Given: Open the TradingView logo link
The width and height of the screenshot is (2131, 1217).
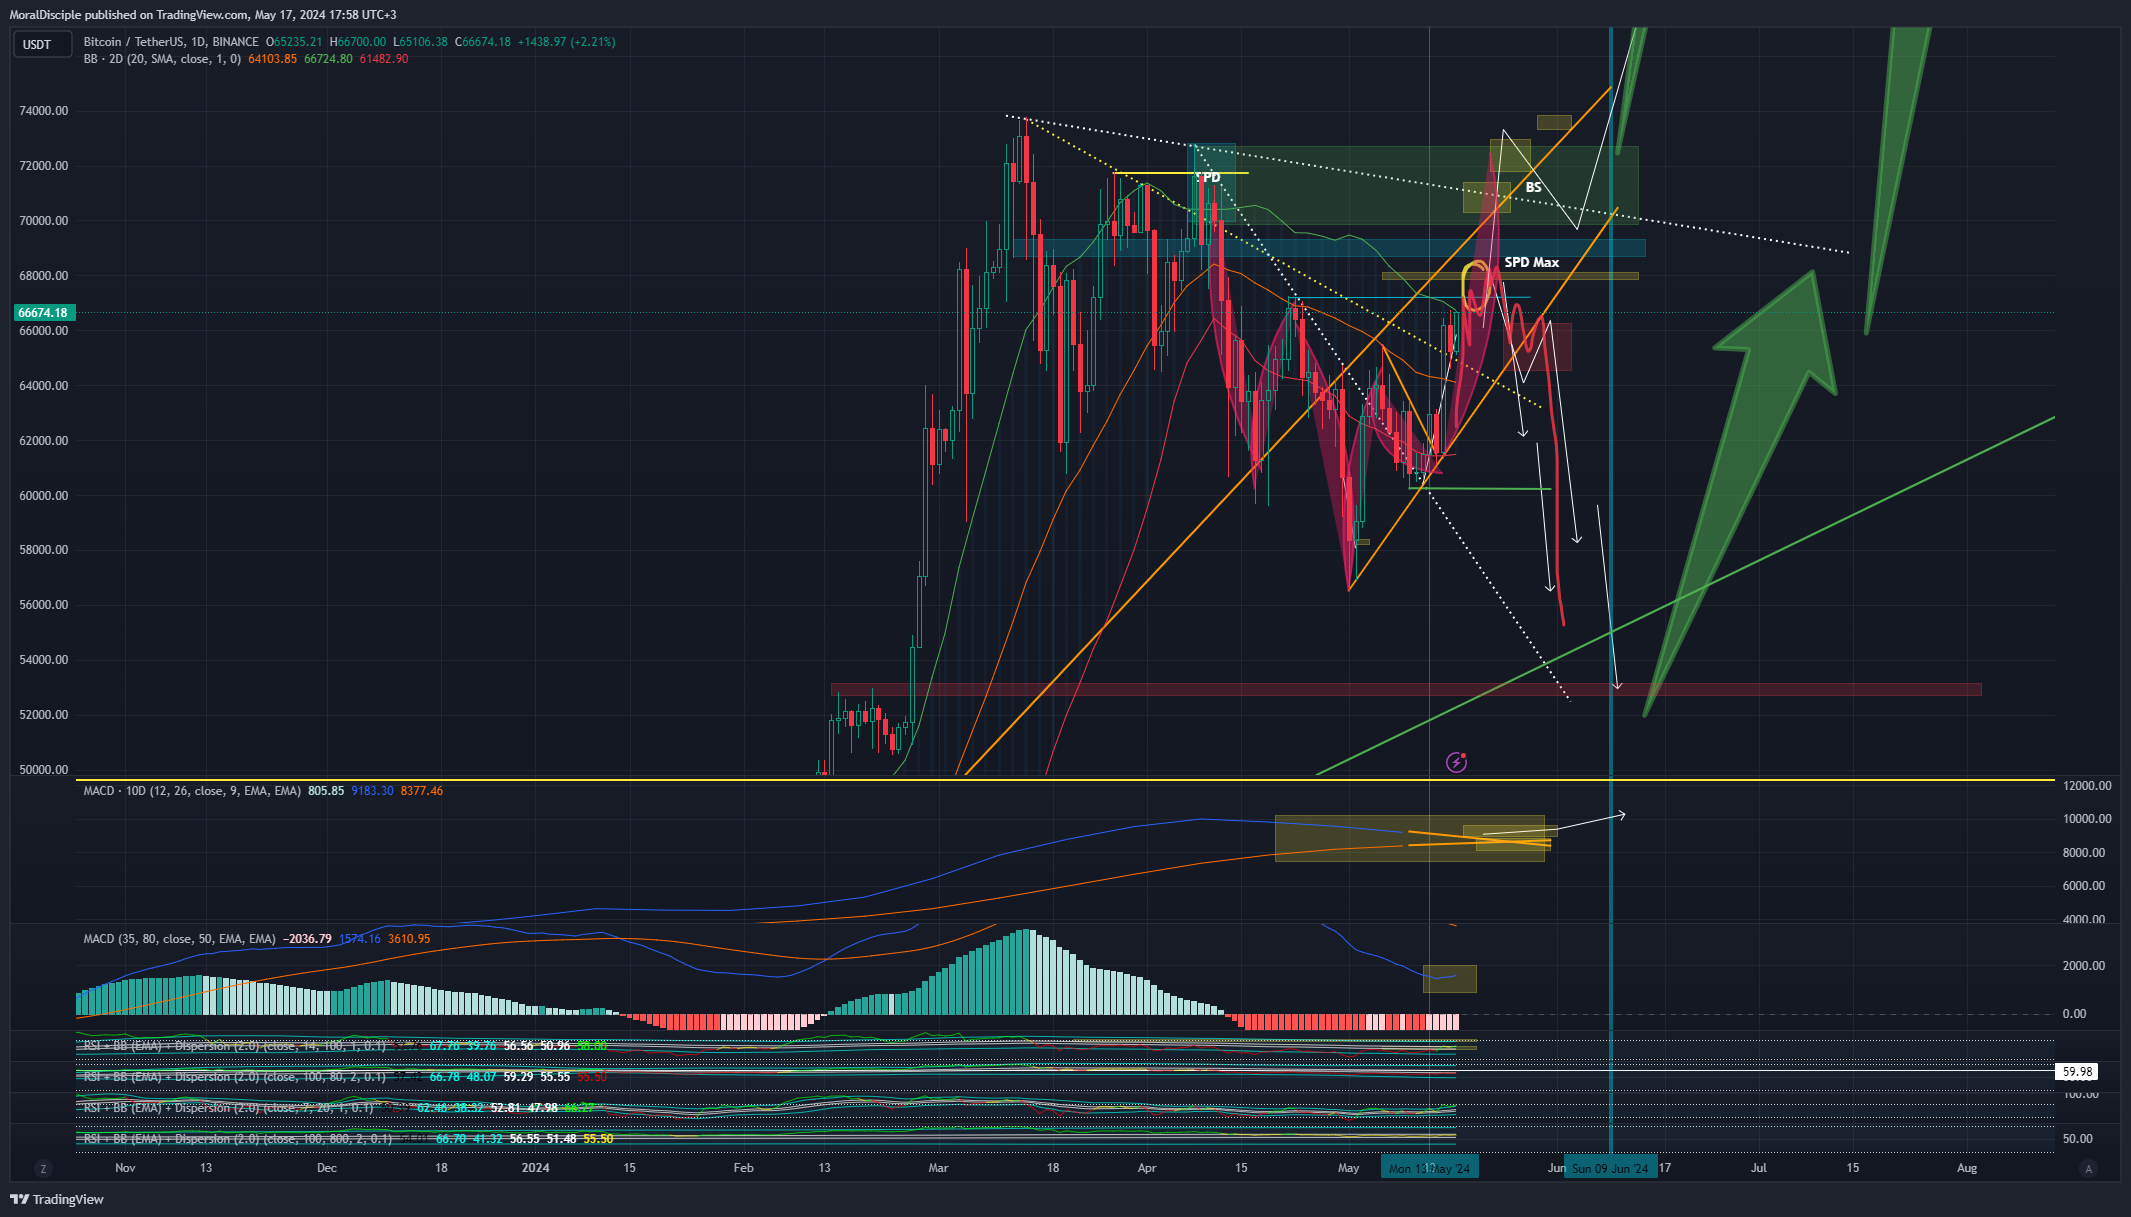Looking at the screenshot, I should [57, 1199].
